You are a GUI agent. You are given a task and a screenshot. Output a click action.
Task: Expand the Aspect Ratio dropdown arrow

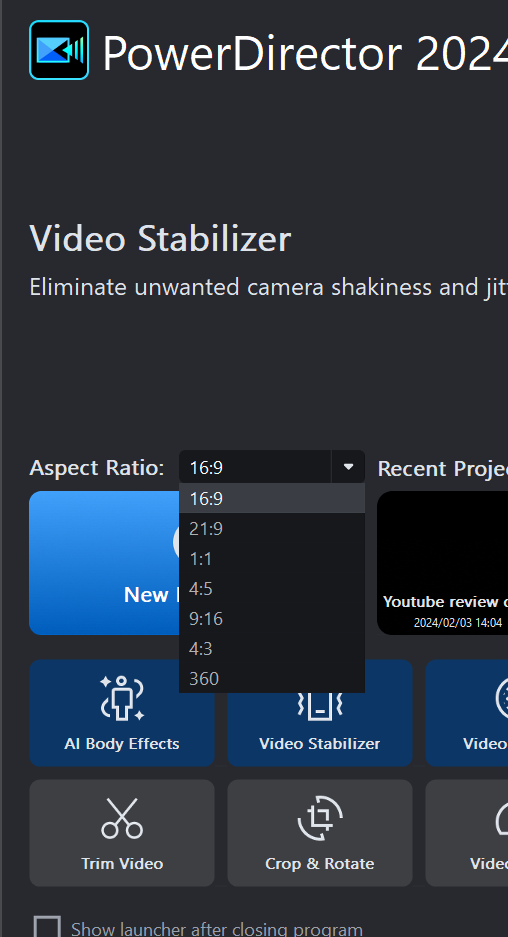click(348, 467)
